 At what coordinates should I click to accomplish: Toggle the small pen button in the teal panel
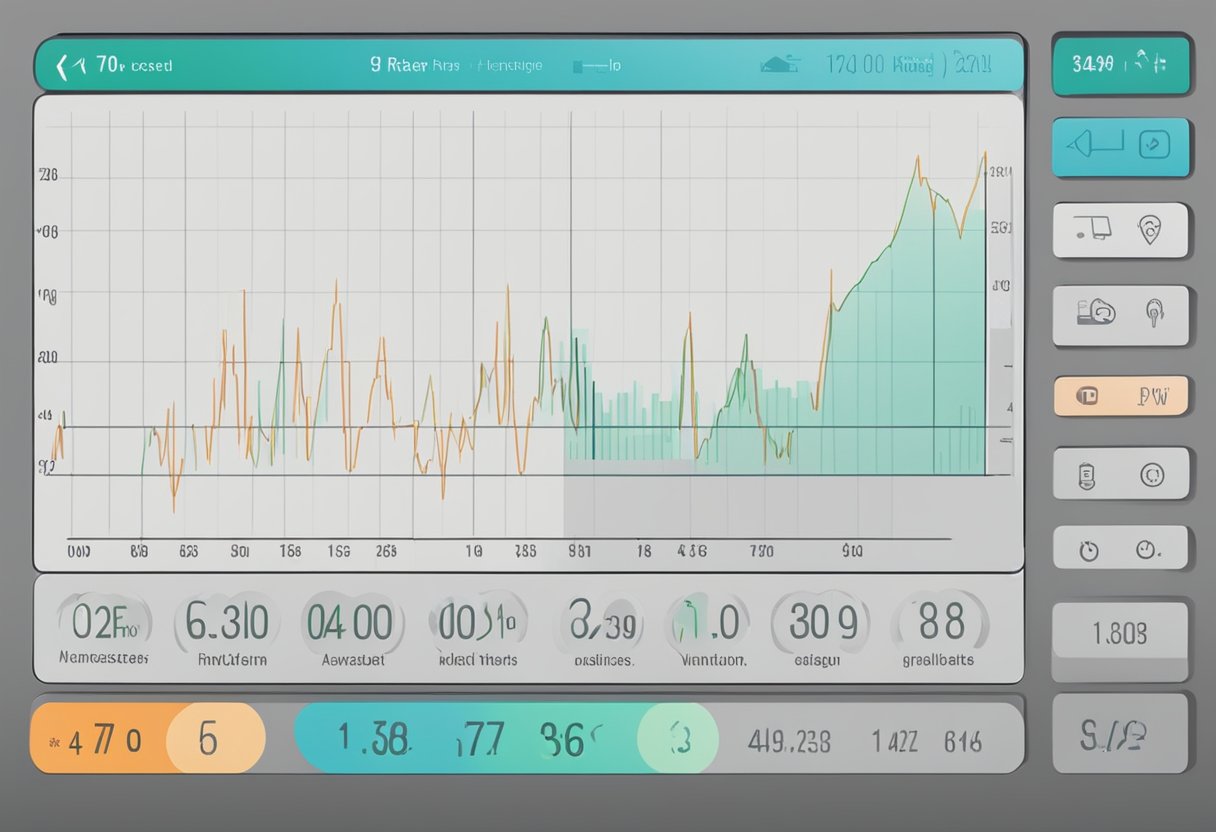[x=1153, y=142]
